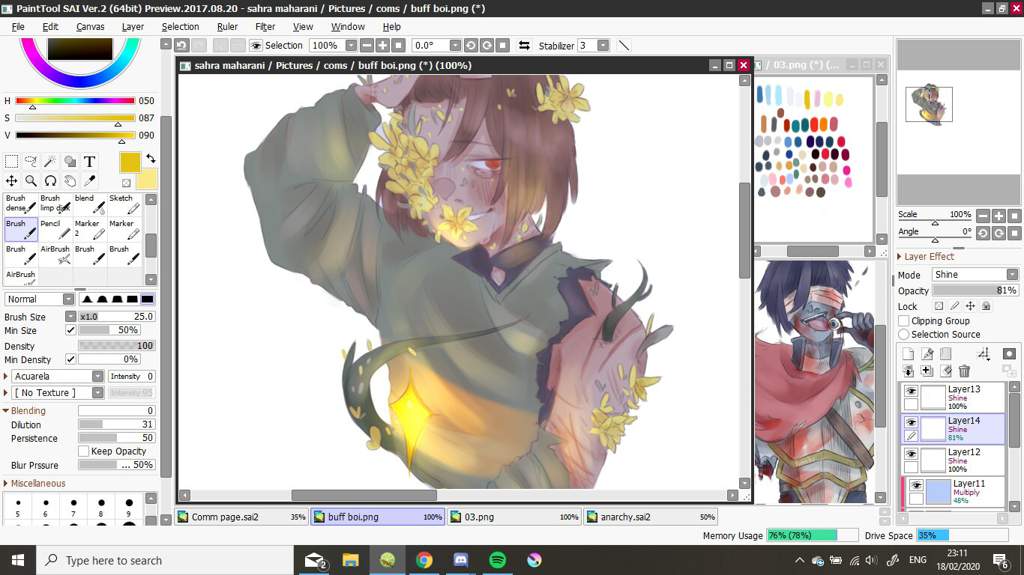Screen dimensions: 1024x575
Task: Choose the Brush dense preset
Action: click(x=20, y=204)
